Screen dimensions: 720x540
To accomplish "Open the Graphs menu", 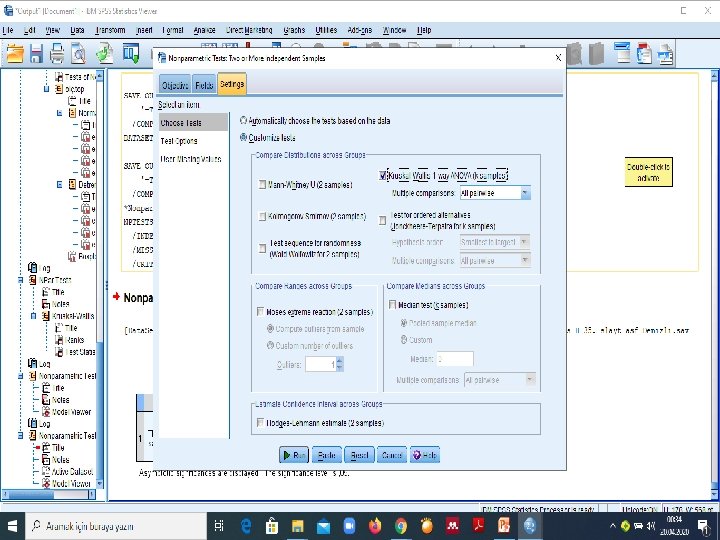I will click(294, 30).
